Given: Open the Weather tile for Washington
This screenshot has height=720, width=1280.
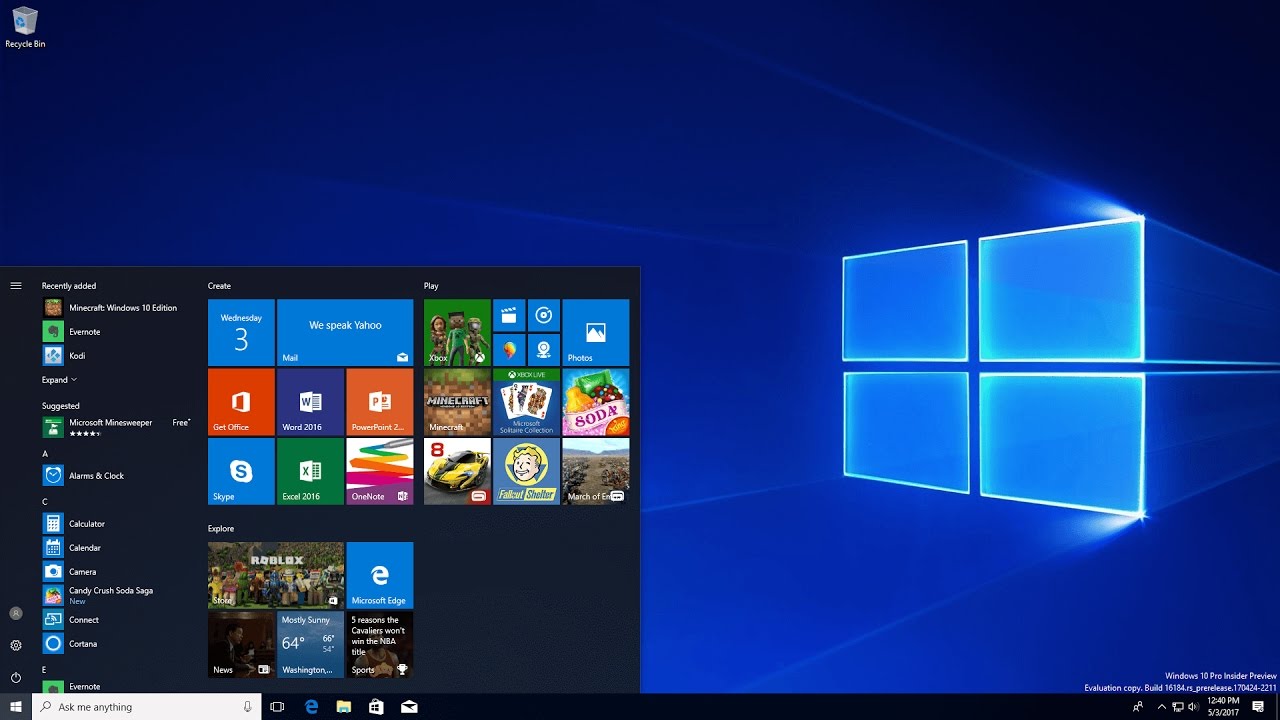Looking at the screenshot, I should point(310,645).
